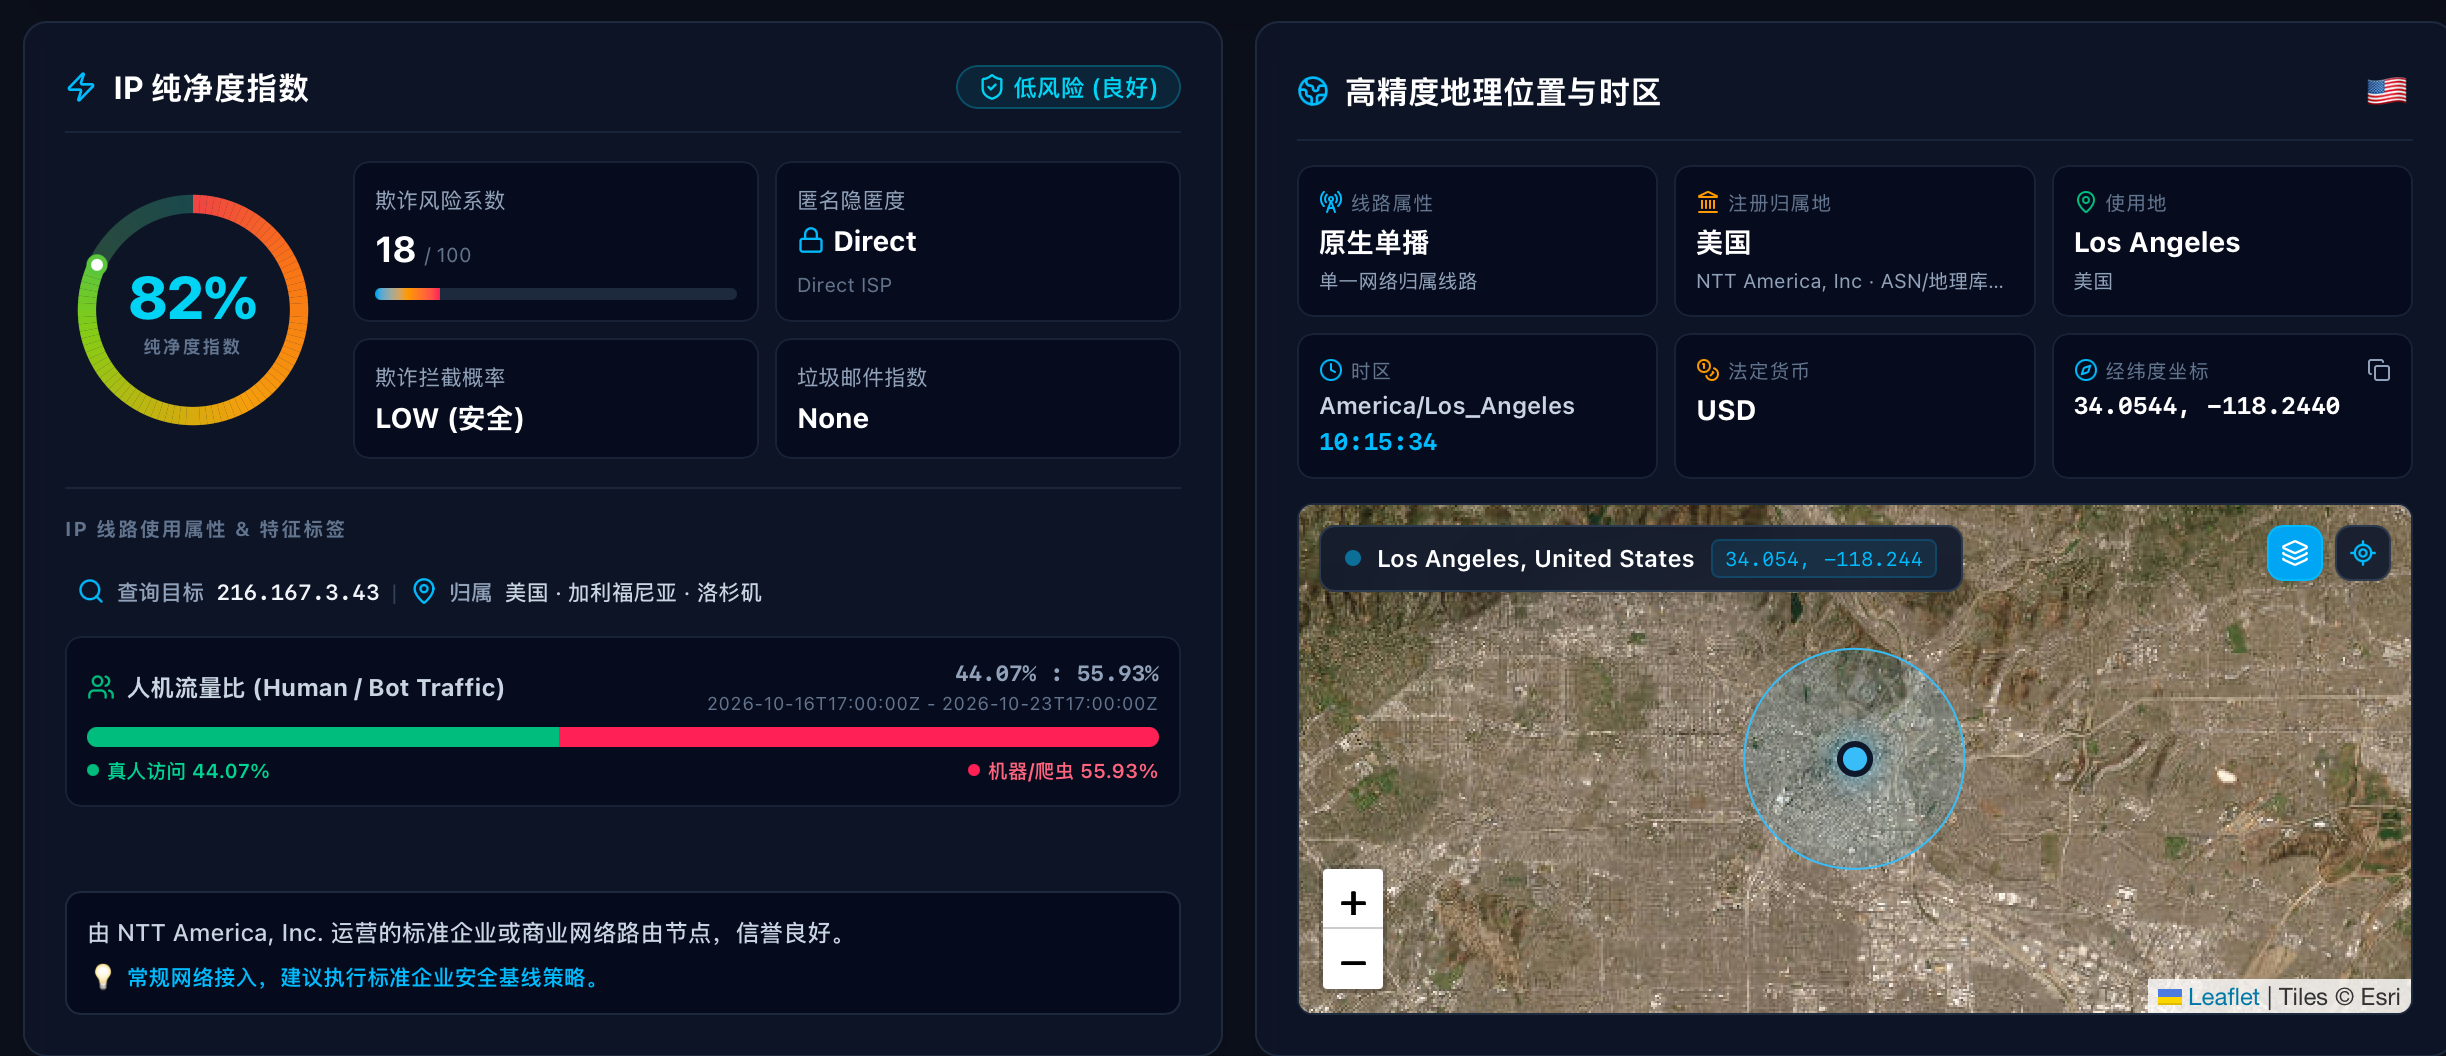Screen dimensions: 2446x1056
Task: Click the LOW (安全) fraud interception value
Action: point(450,418)
